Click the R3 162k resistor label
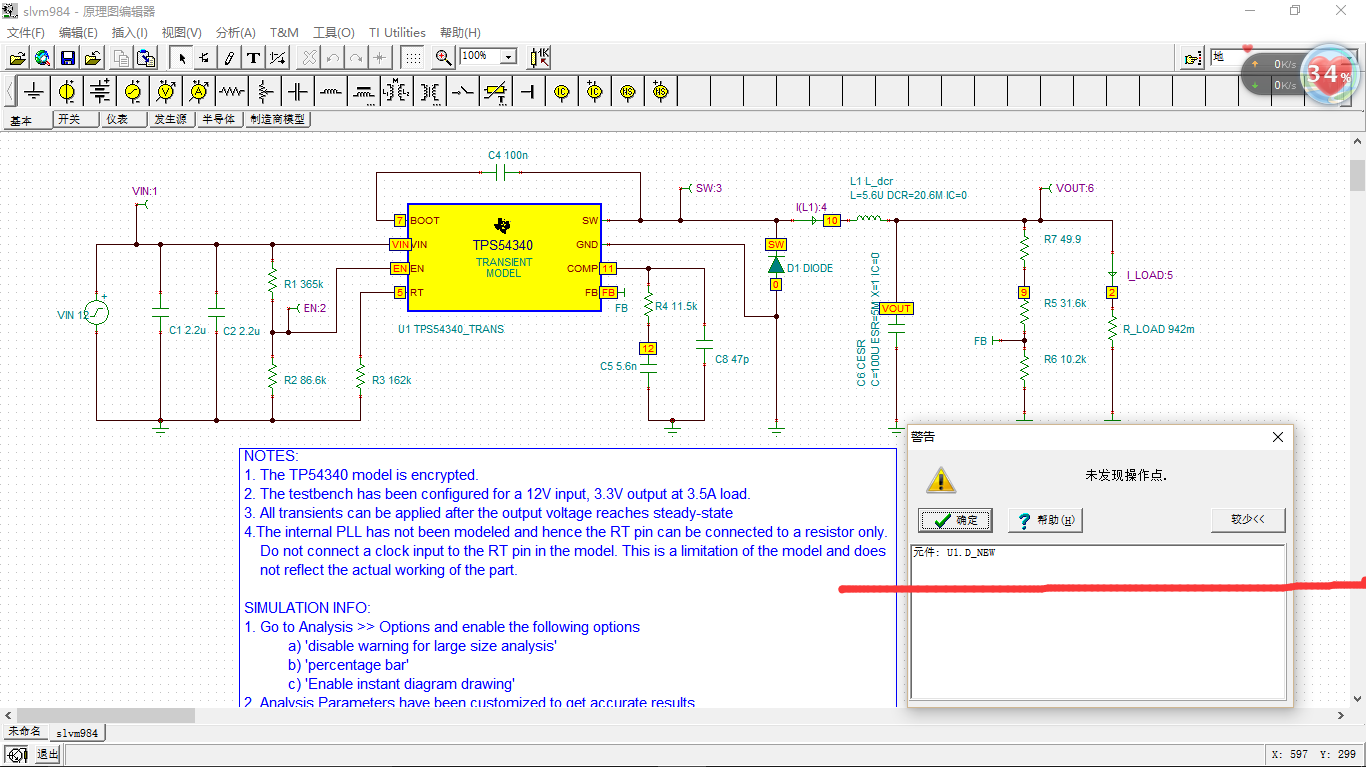Viewport: 1366px width, 767px height. pos(391,380)
